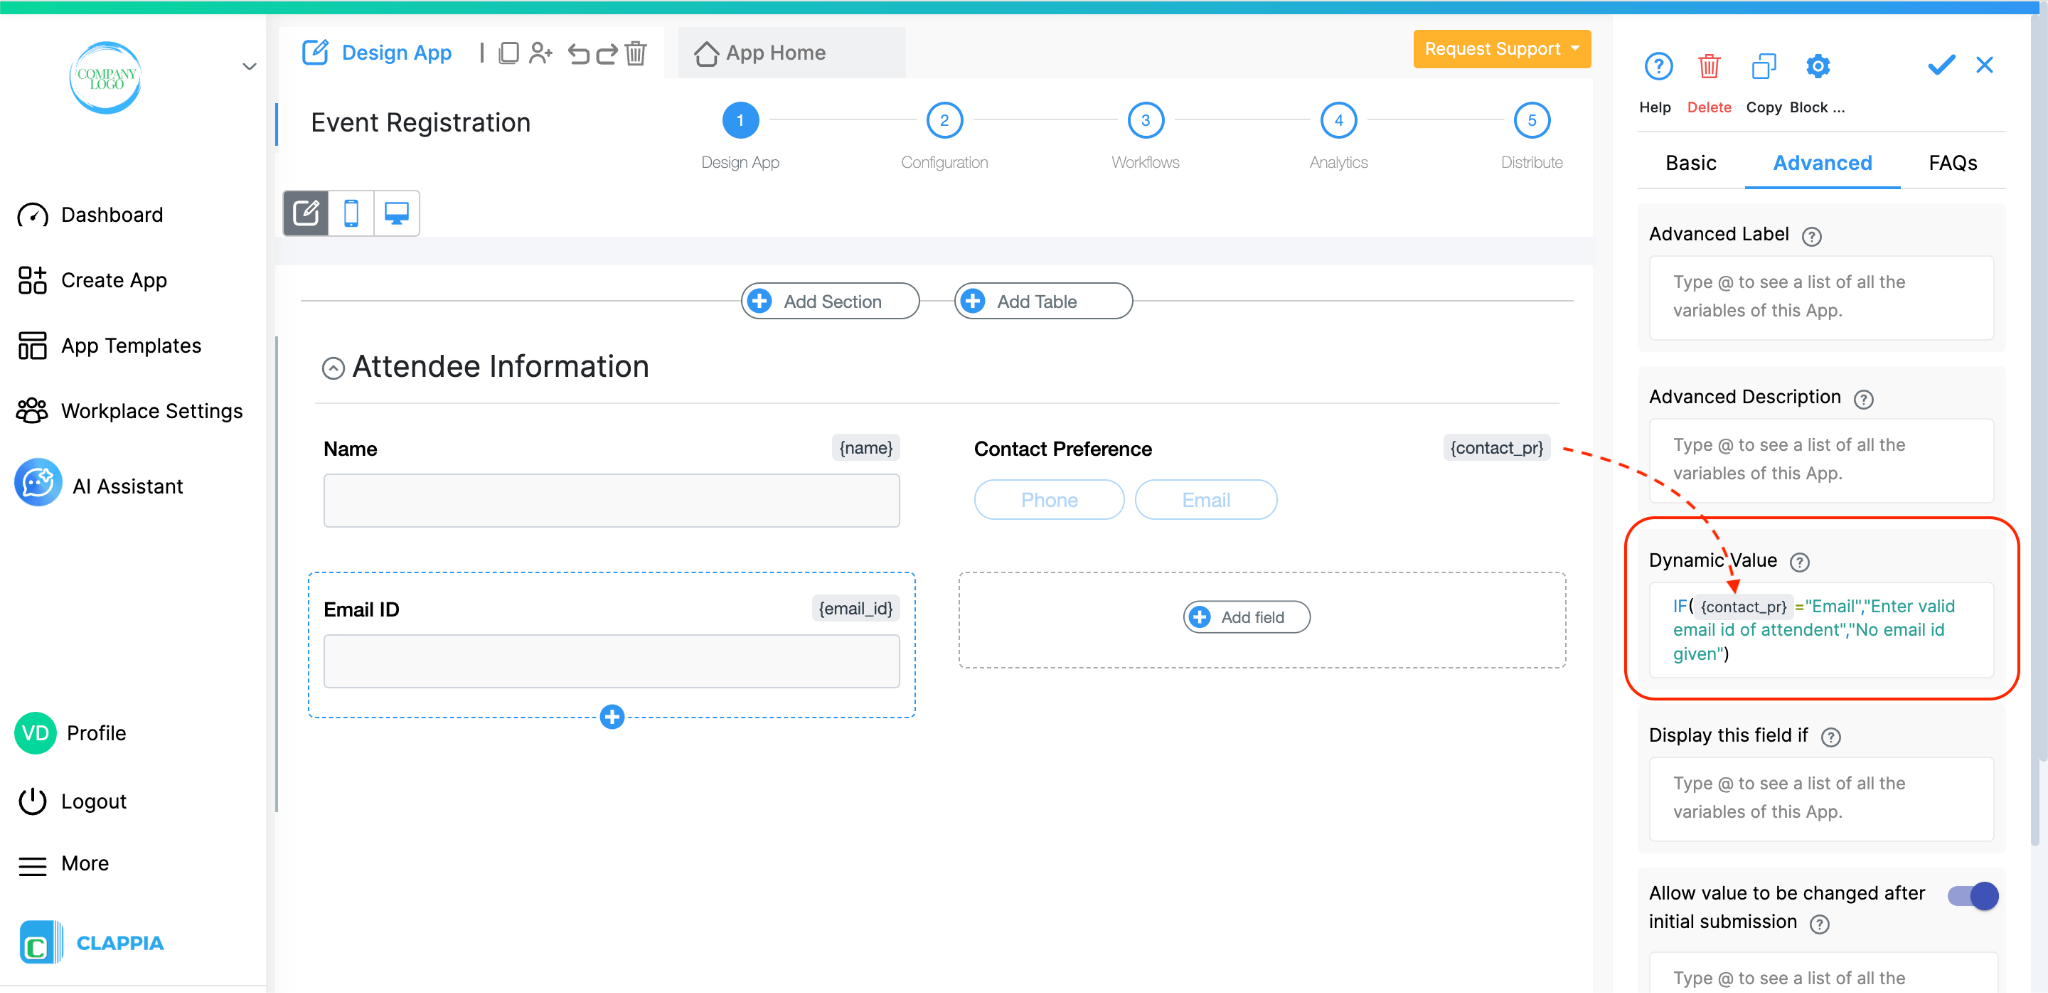Click the Display this field if input
The width and height of the screenshot is (2048, 993).
click(1821, 798)
